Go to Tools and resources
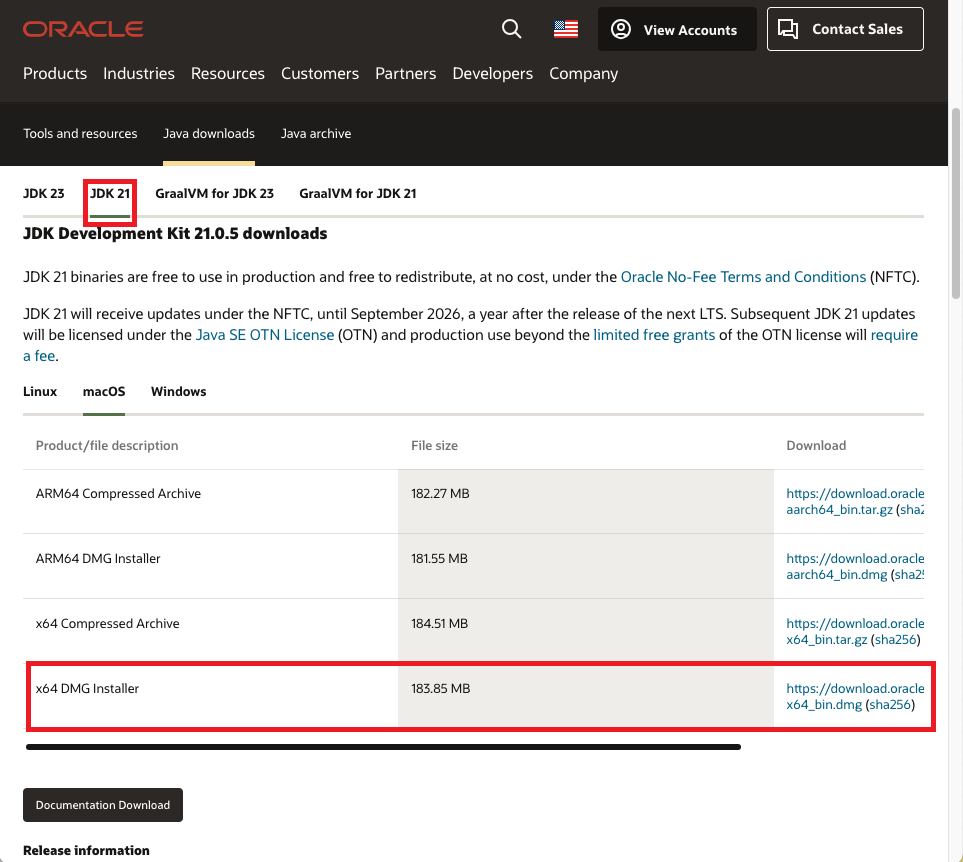Viewport: 963px width, 862px height. 80,133
